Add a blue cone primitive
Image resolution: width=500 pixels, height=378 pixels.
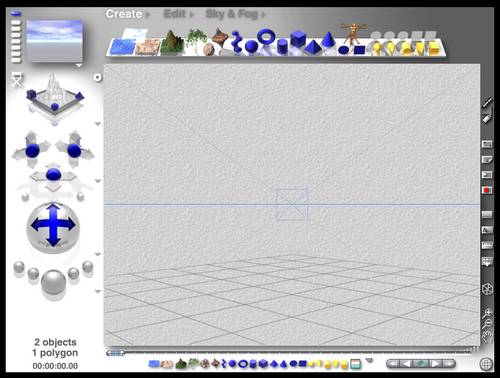328,39
